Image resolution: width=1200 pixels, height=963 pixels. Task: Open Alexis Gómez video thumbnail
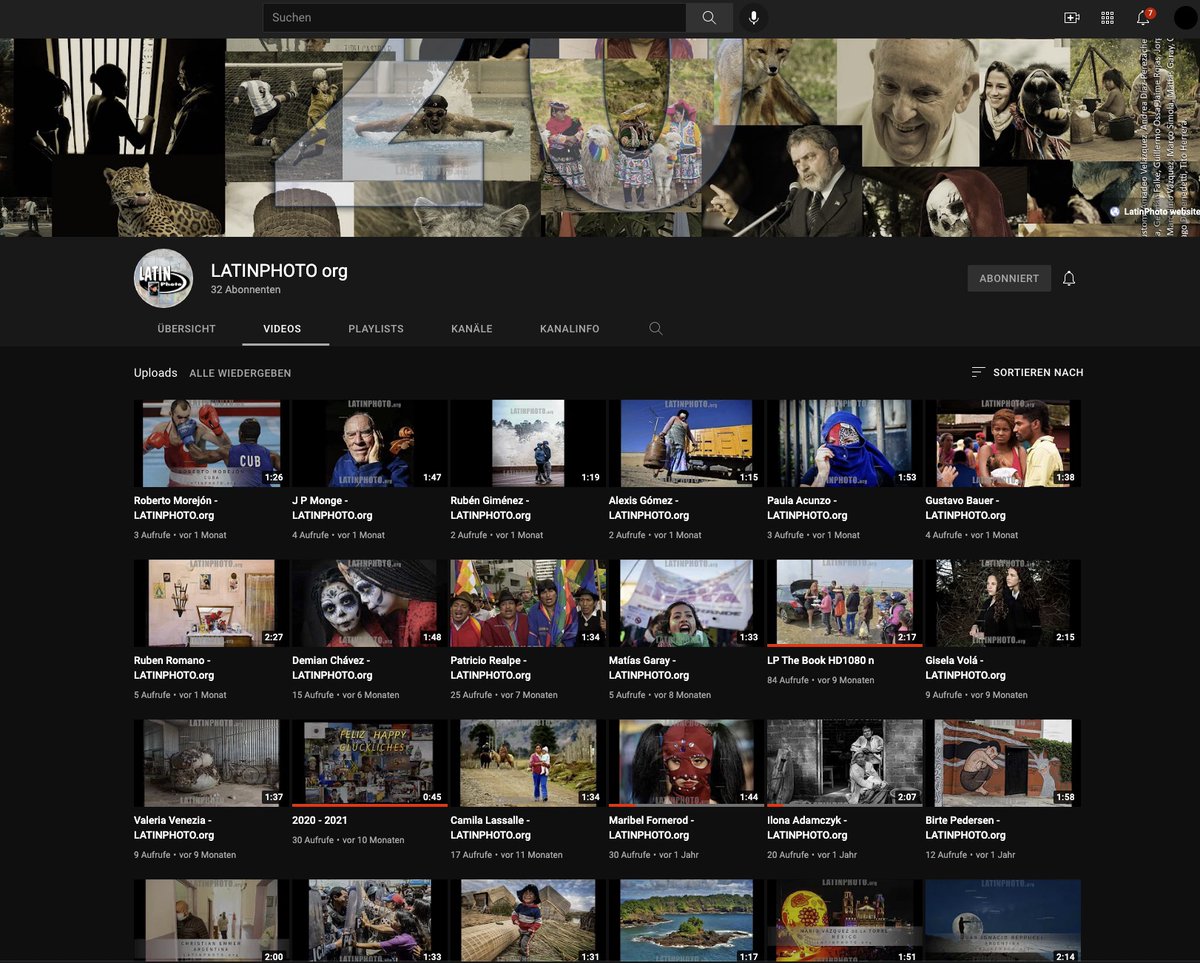(x=686, y=443)
